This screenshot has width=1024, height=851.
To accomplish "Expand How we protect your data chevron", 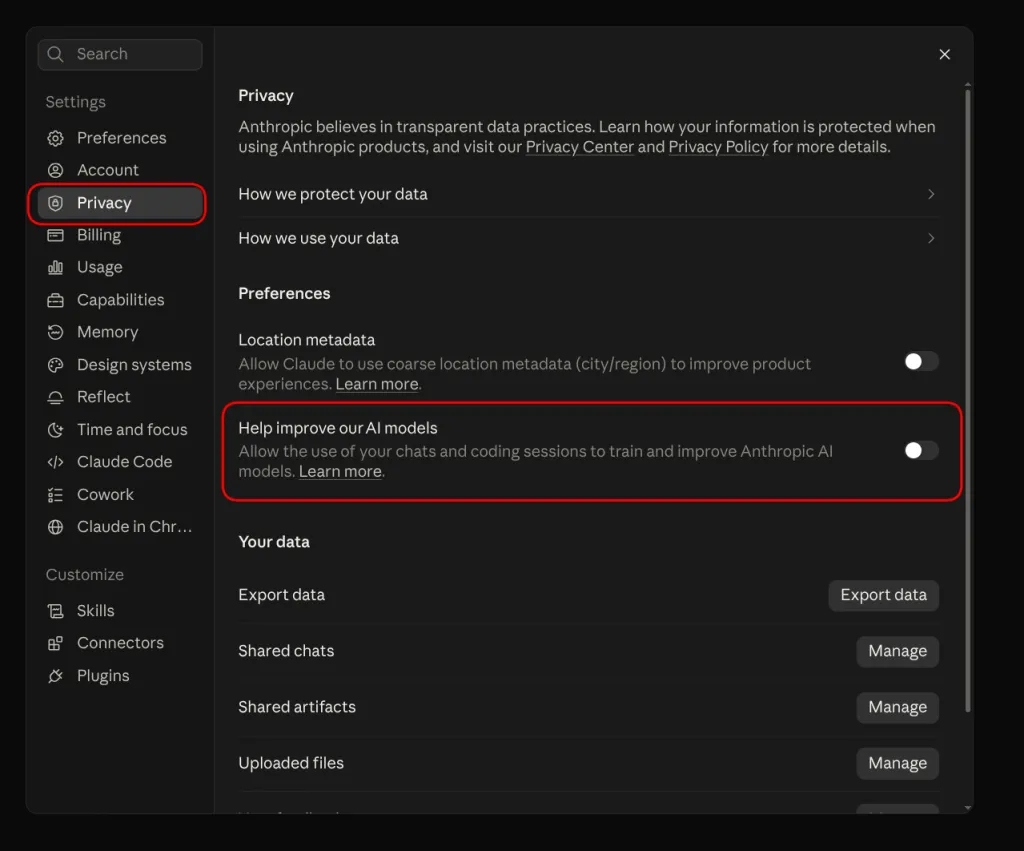I will 931,195.
